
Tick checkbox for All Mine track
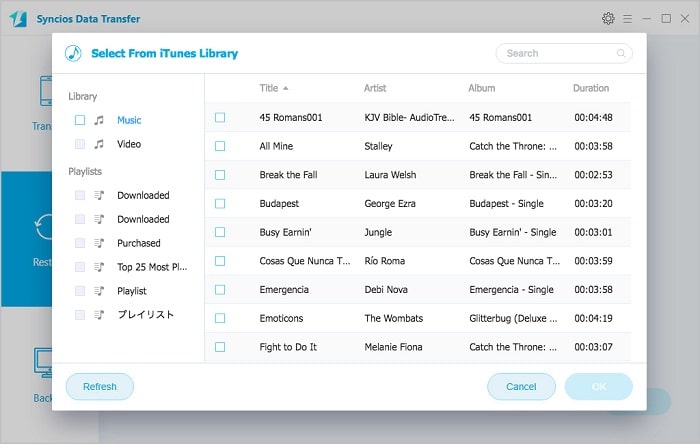(220, 146)
